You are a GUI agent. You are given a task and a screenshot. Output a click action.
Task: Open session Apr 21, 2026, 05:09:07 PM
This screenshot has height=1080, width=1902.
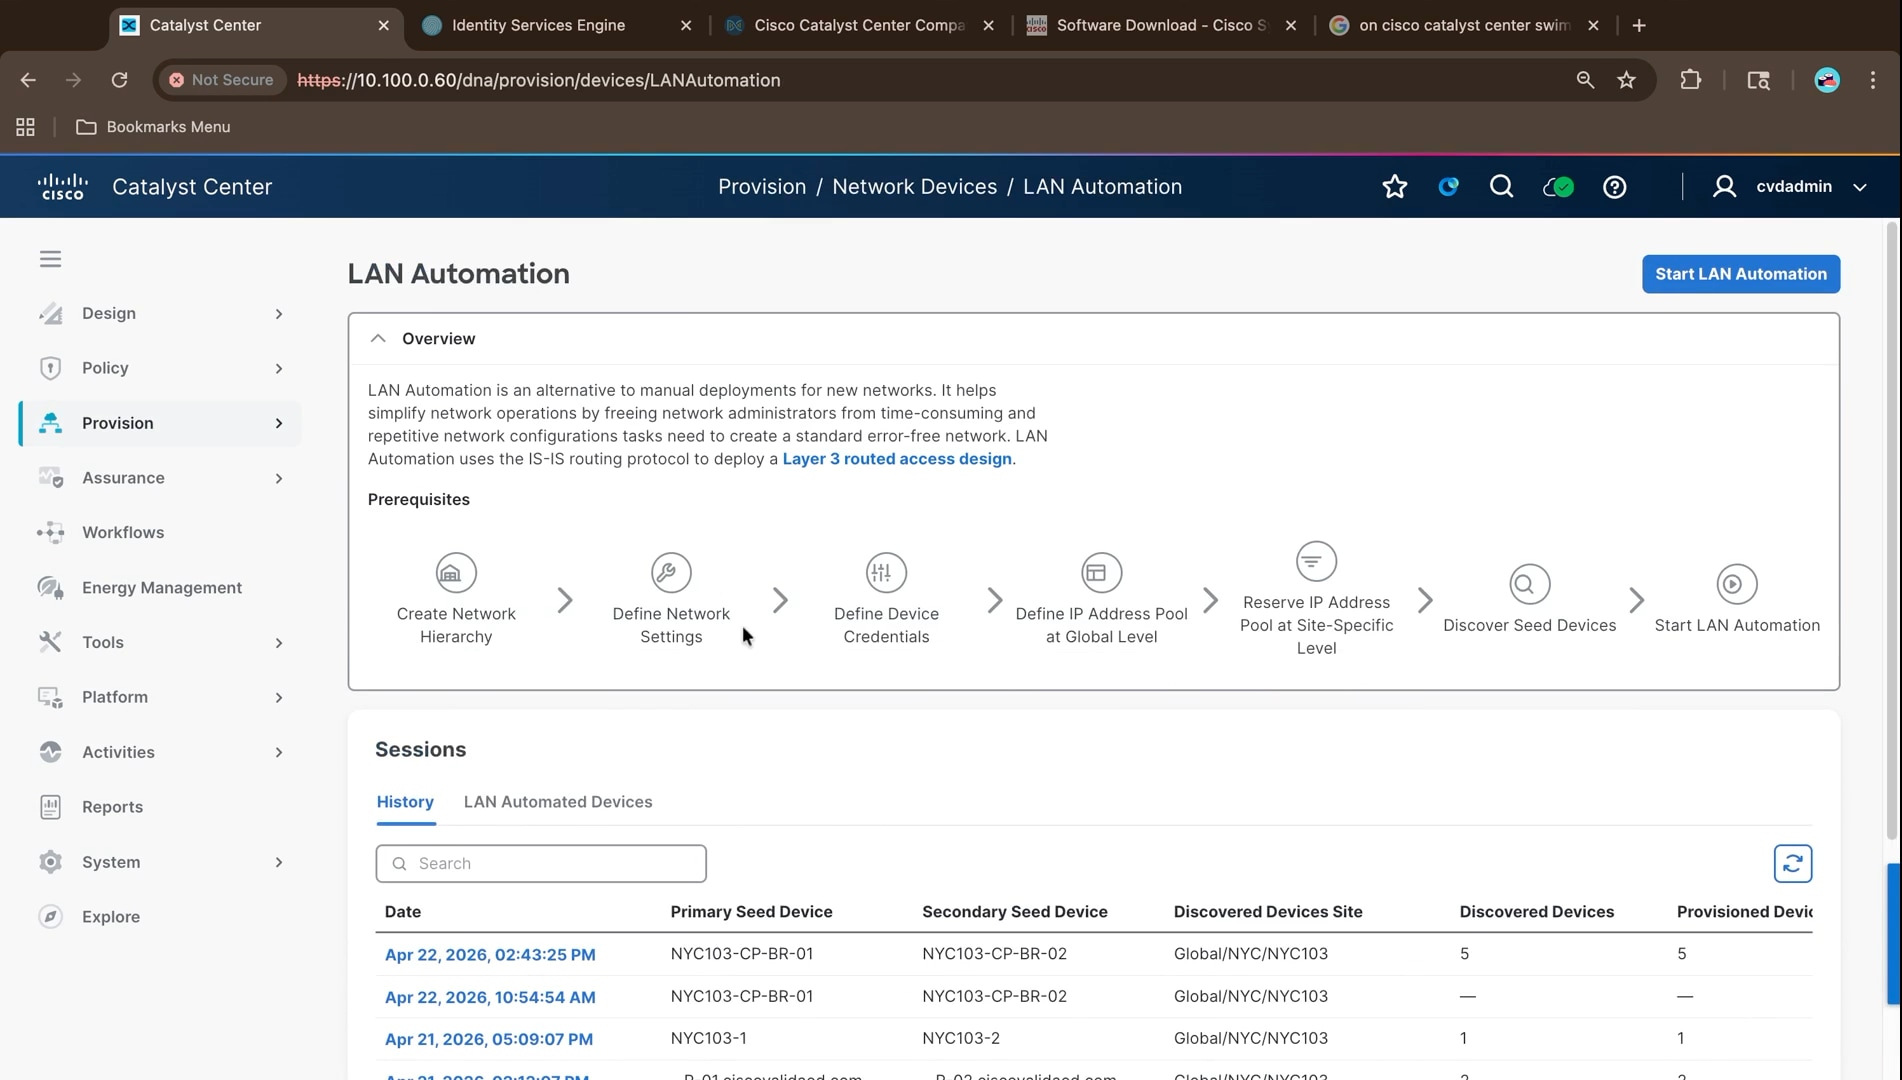pyautogui.click(x=489, y=1039)
